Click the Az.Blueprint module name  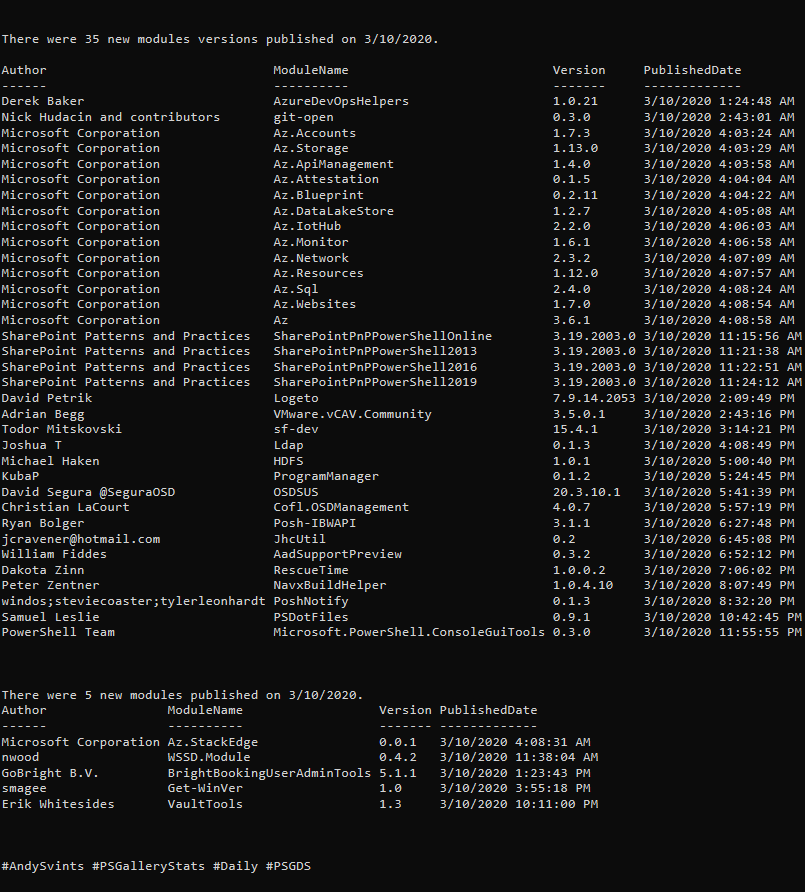click(x=318, y=195)
